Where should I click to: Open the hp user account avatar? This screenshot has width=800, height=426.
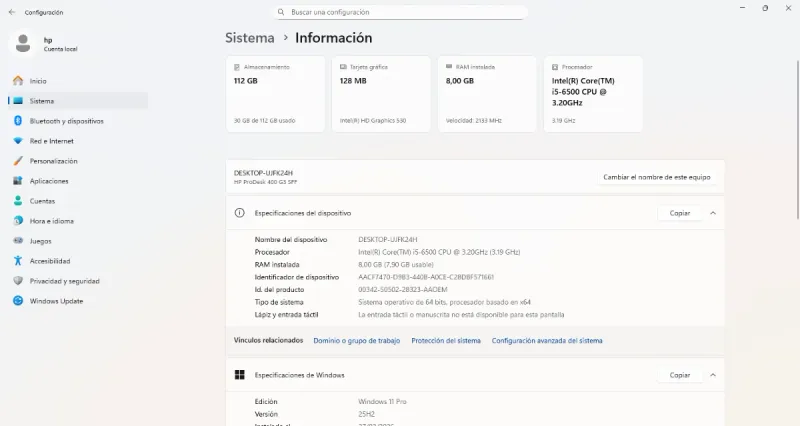[x=22, y=43]
